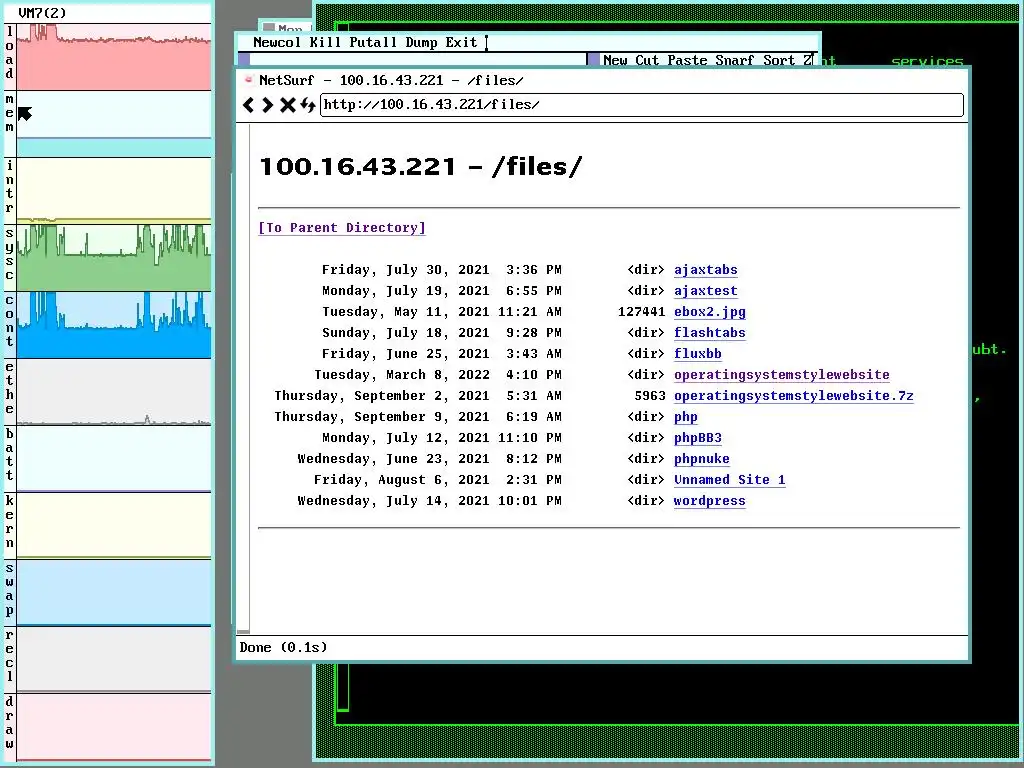
Task: Open the ajaxtabs directory link
Action: coord(705,270)
